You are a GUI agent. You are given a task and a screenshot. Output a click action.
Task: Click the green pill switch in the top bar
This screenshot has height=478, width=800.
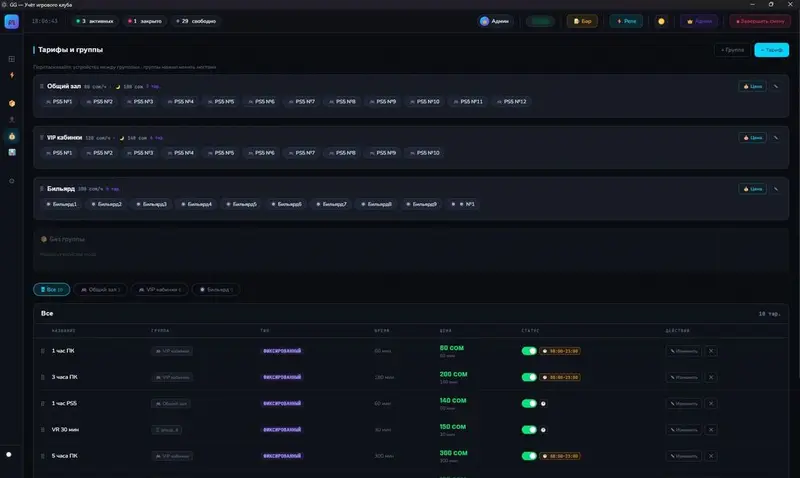coord(540,21)
